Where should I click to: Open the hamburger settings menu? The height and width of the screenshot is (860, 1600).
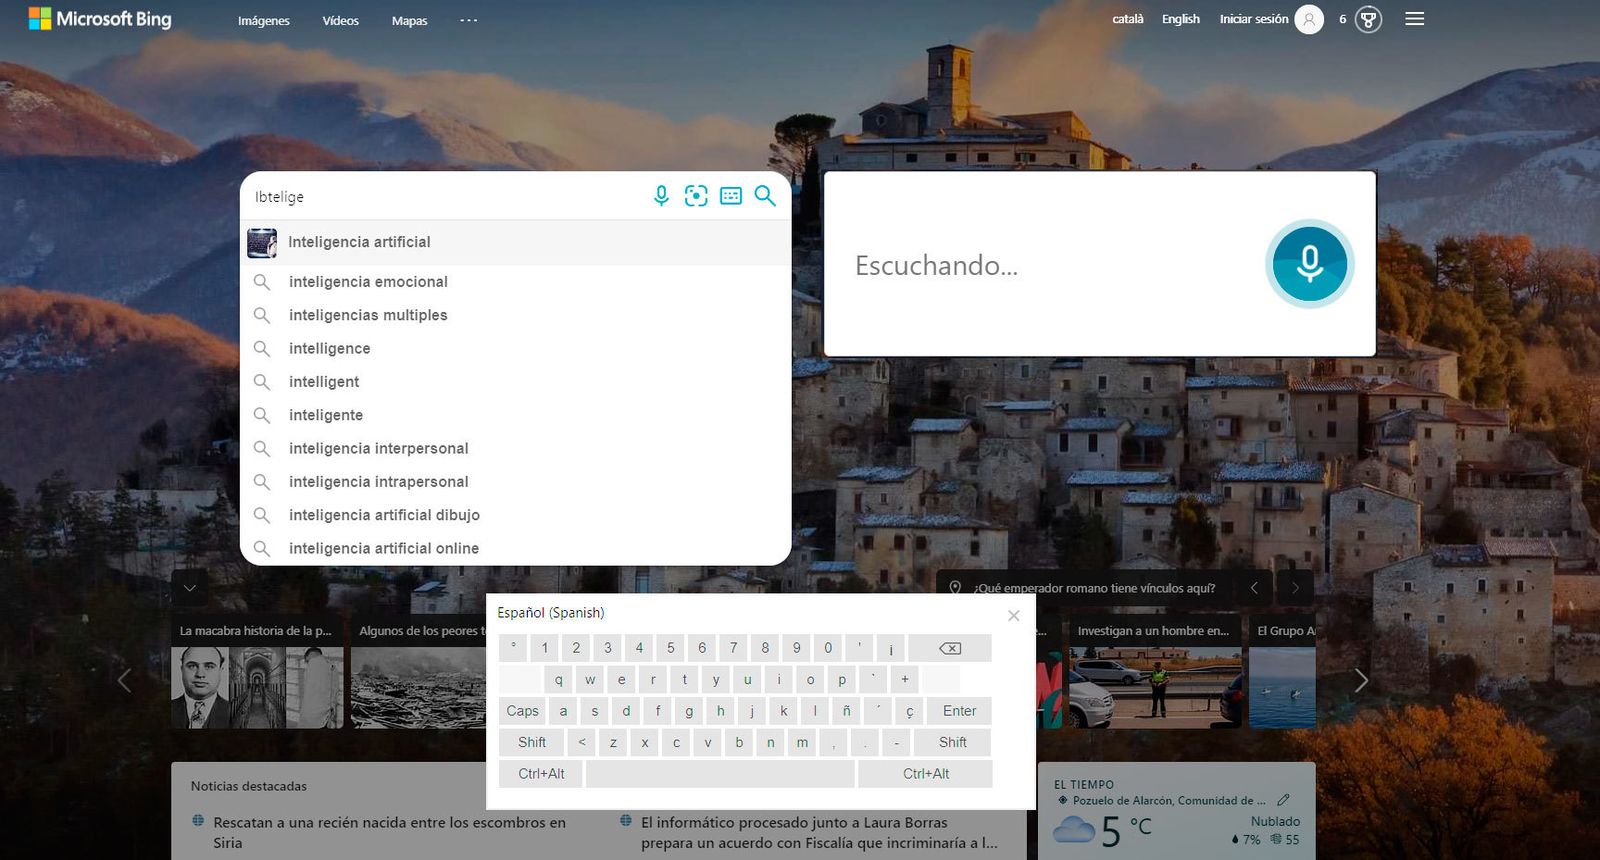[x=1414, y=19]
